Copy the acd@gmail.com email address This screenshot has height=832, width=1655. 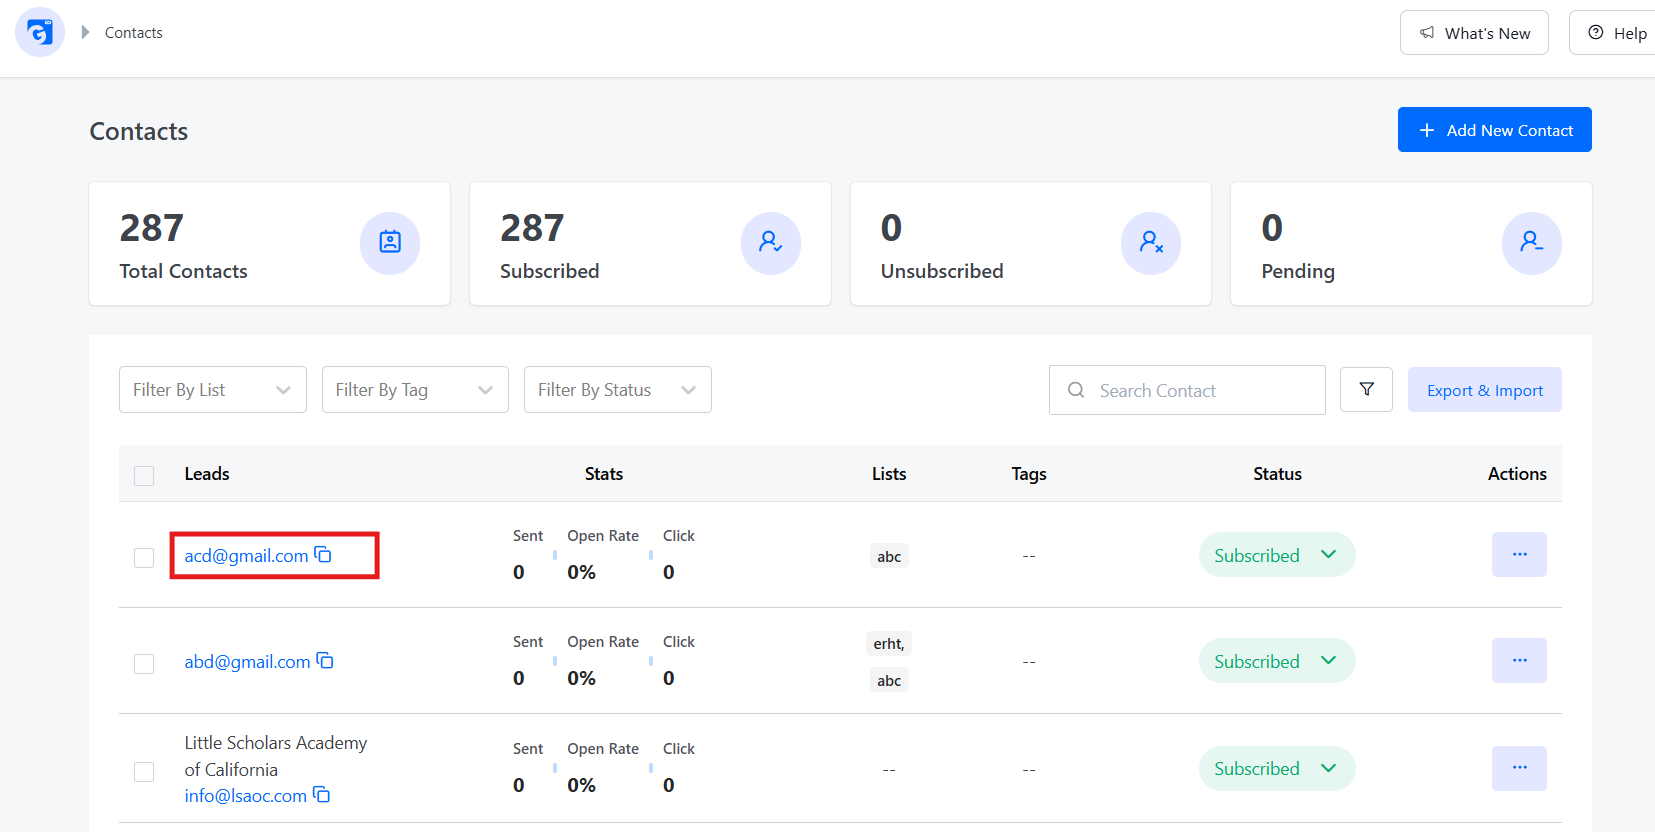323,554
